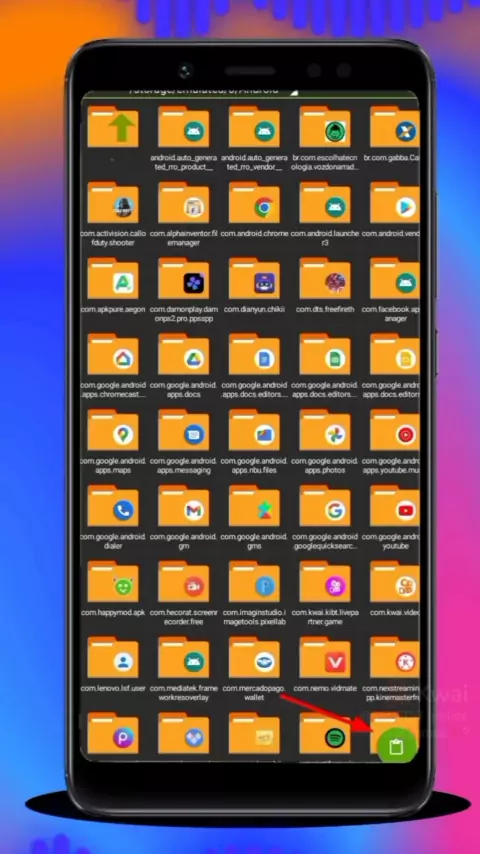Open com.google.android.apps.messaging folder

point(184,430)
